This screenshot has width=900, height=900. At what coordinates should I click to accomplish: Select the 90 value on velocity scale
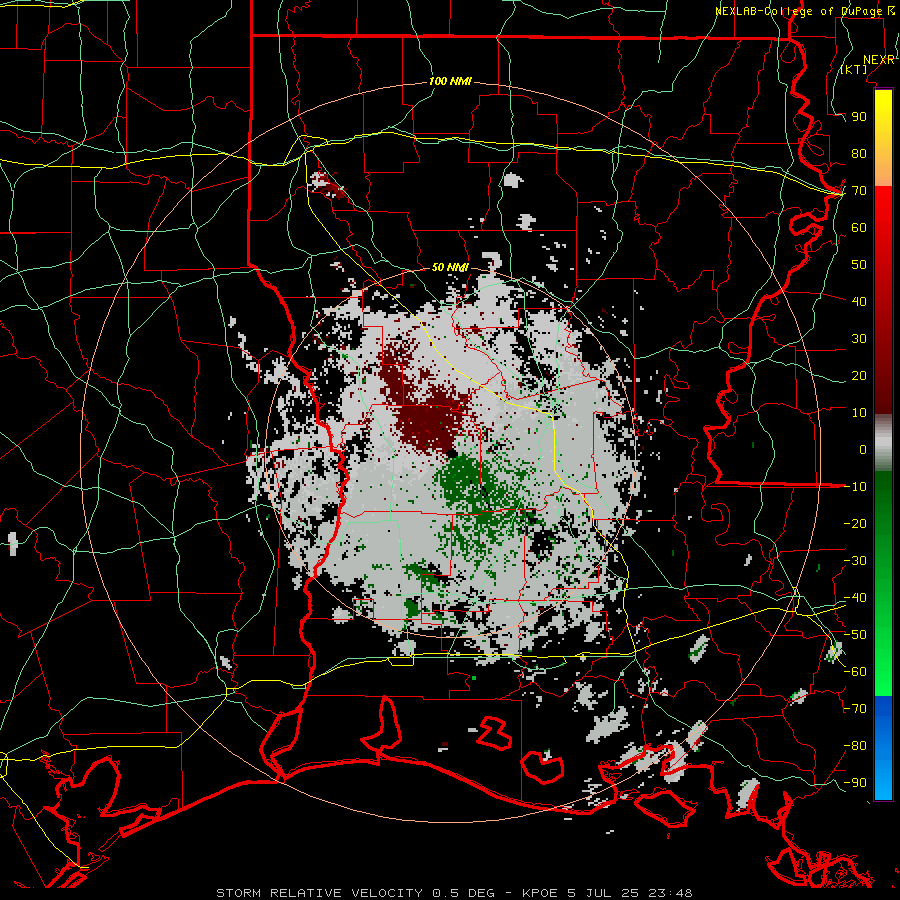pos(859,117)
